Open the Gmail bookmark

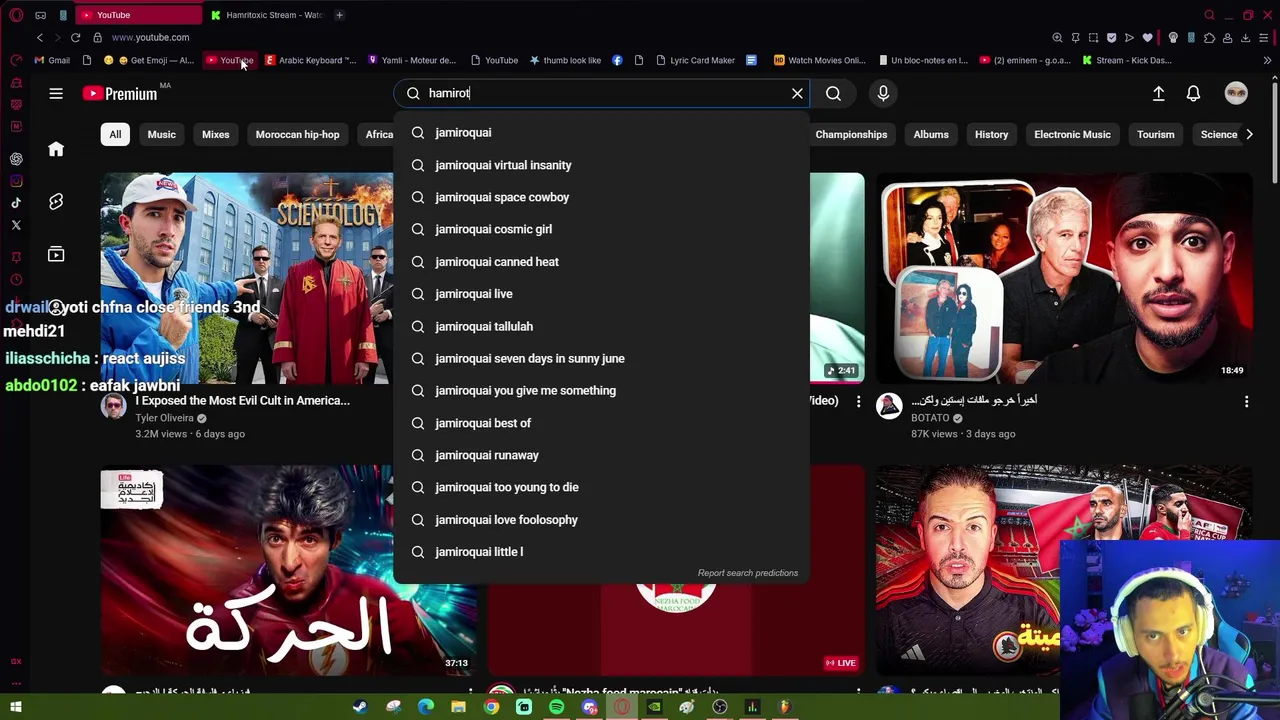[52, 60]
